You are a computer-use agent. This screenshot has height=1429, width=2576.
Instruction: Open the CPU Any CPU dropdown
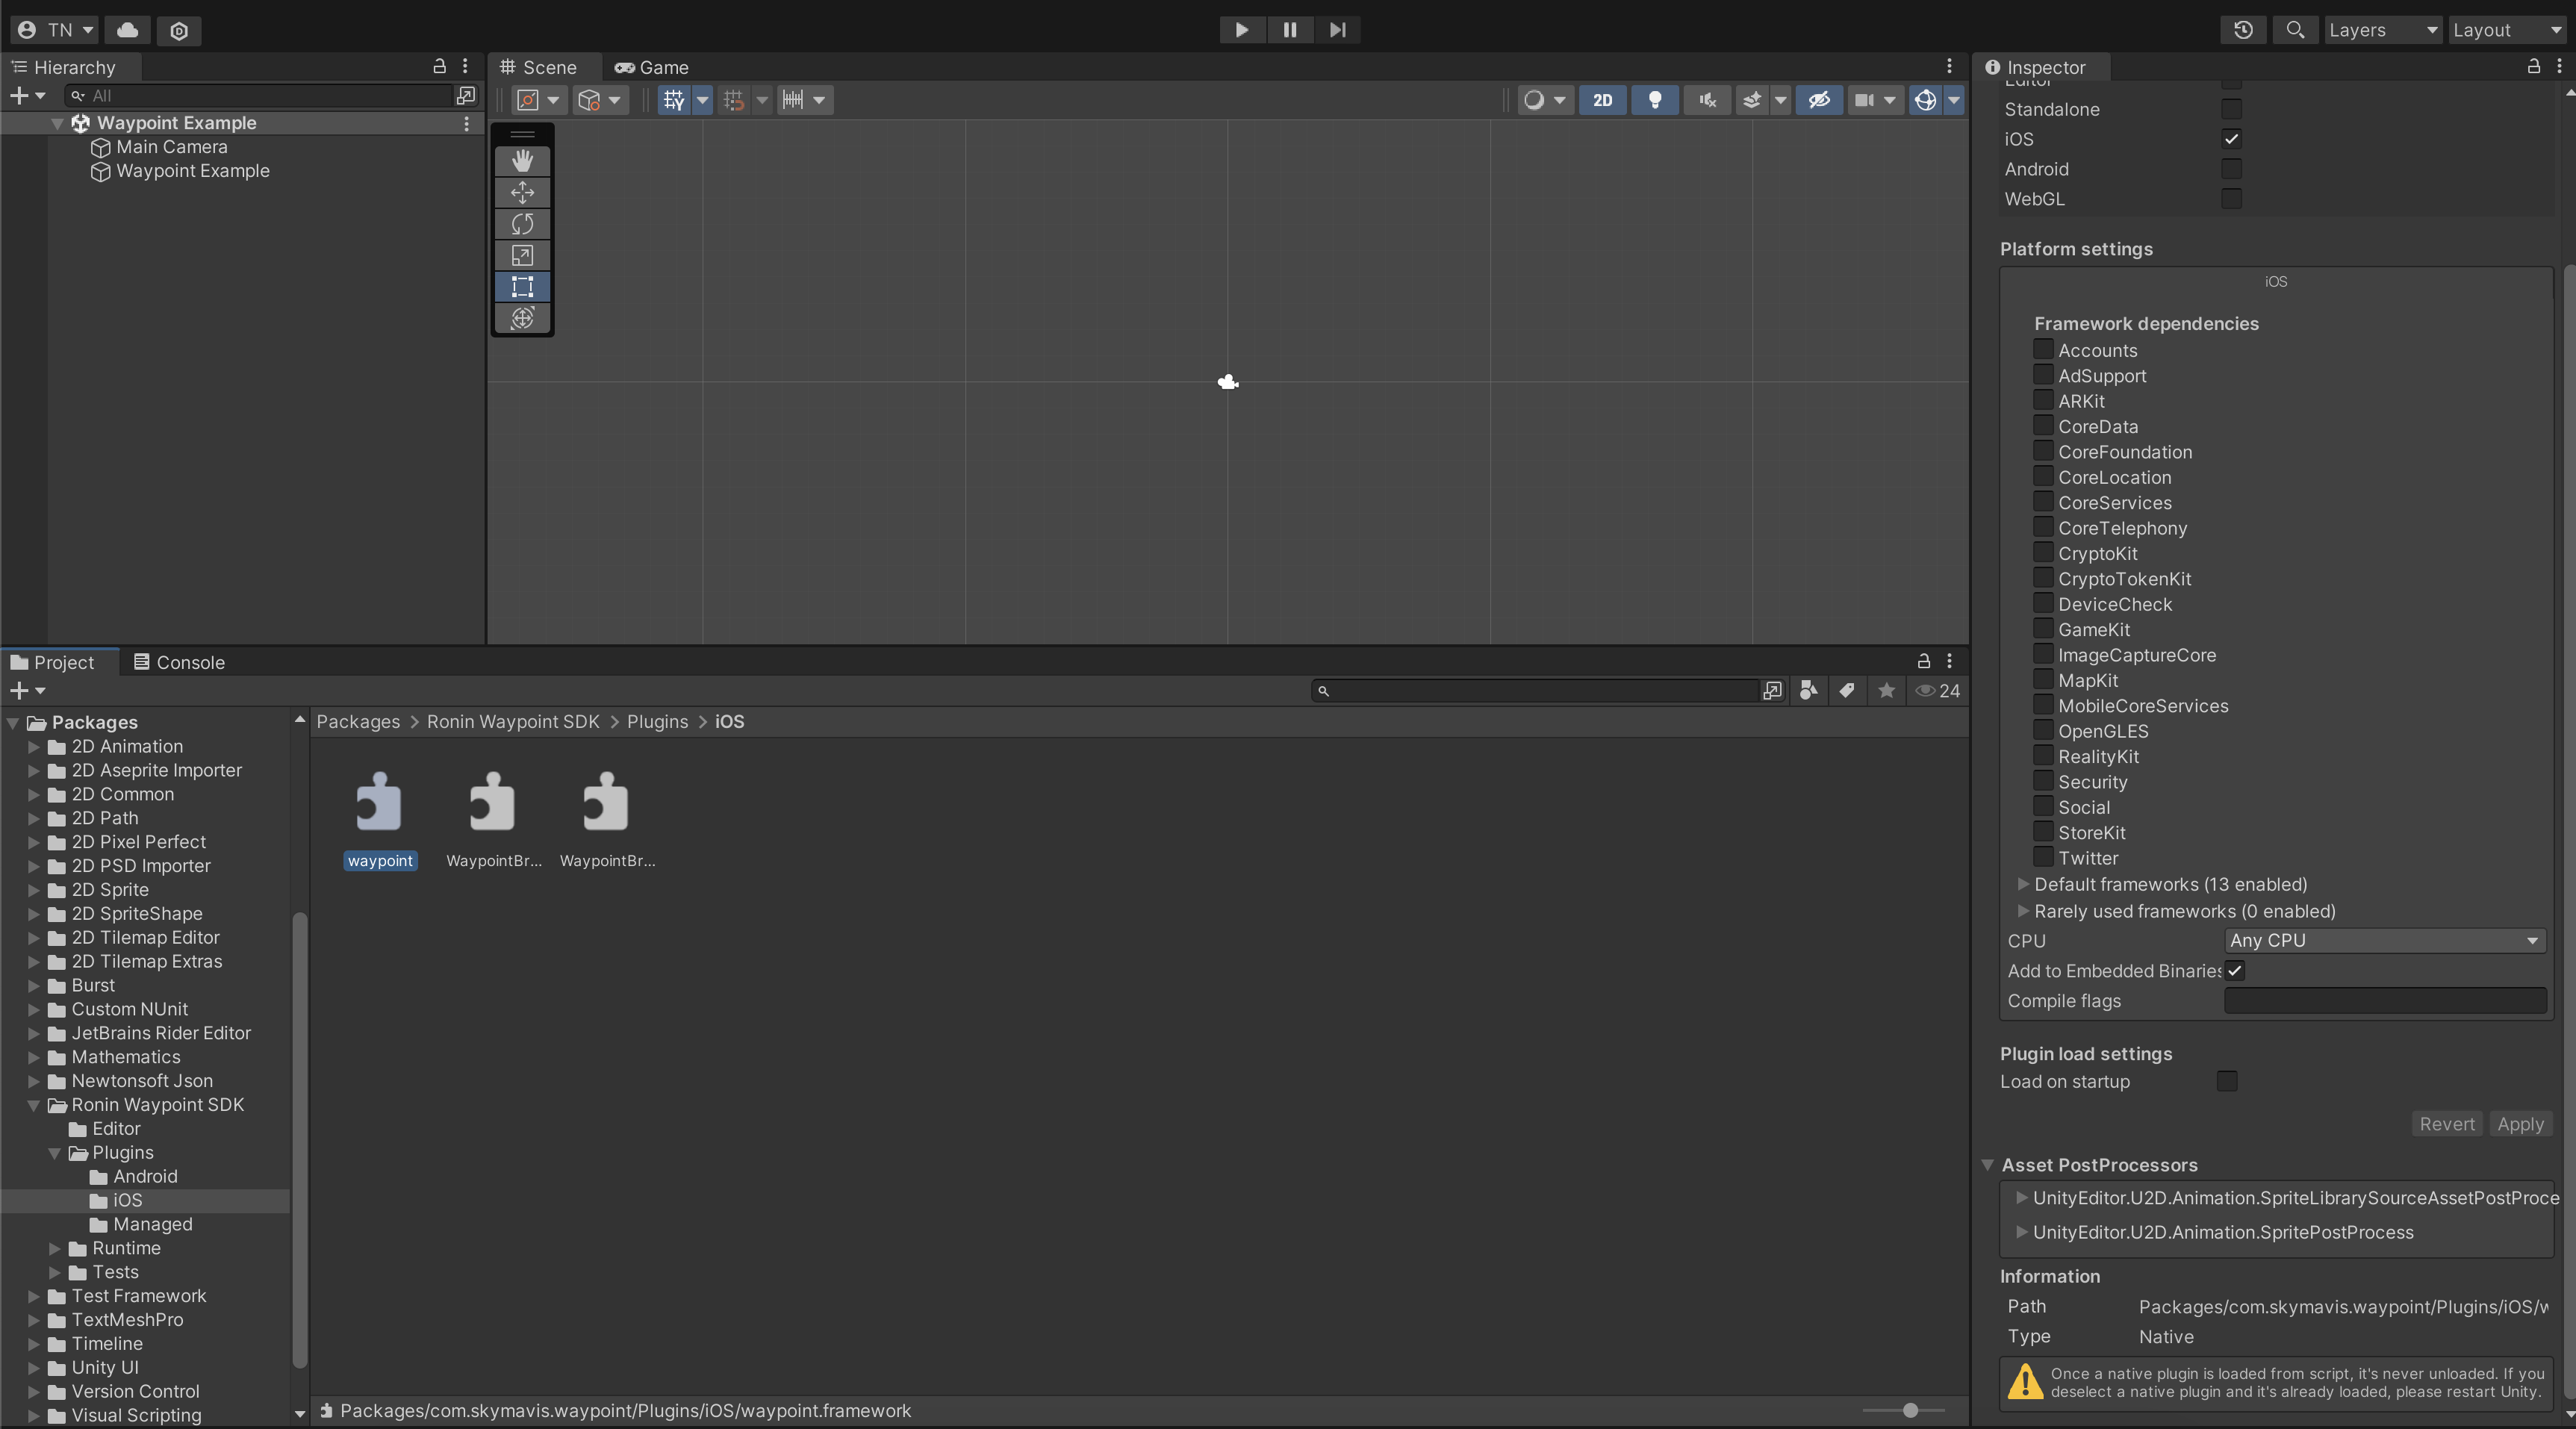[2385, 940]
